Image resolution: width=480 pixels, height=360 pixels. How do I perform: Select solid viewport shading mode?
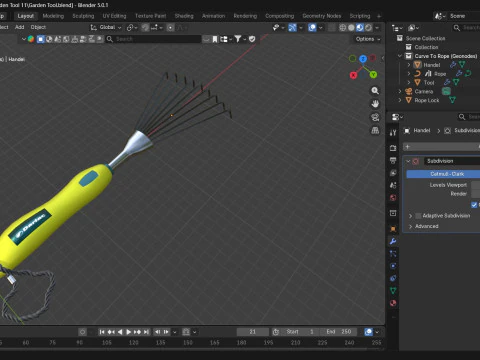click(x=351, y=28)
